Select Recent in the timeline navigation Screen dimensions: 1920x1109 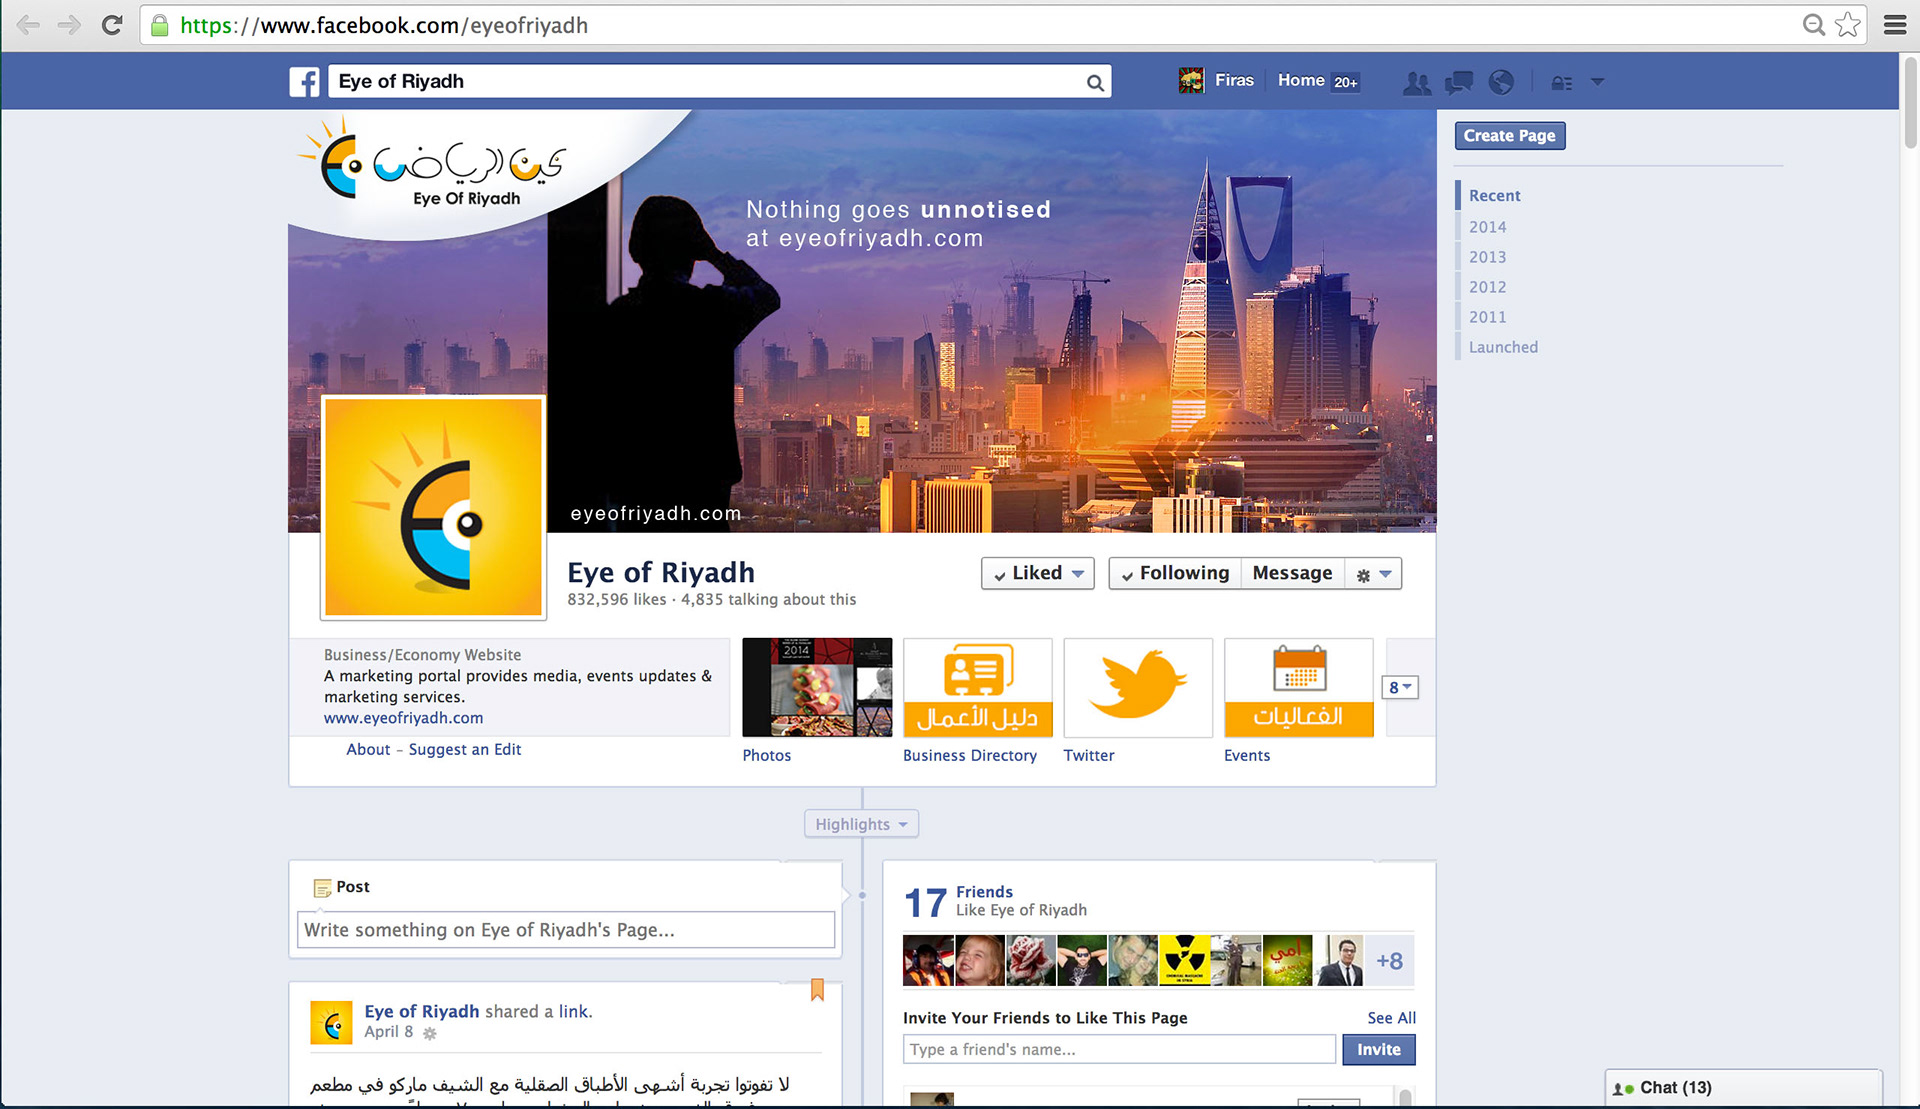1494,196
